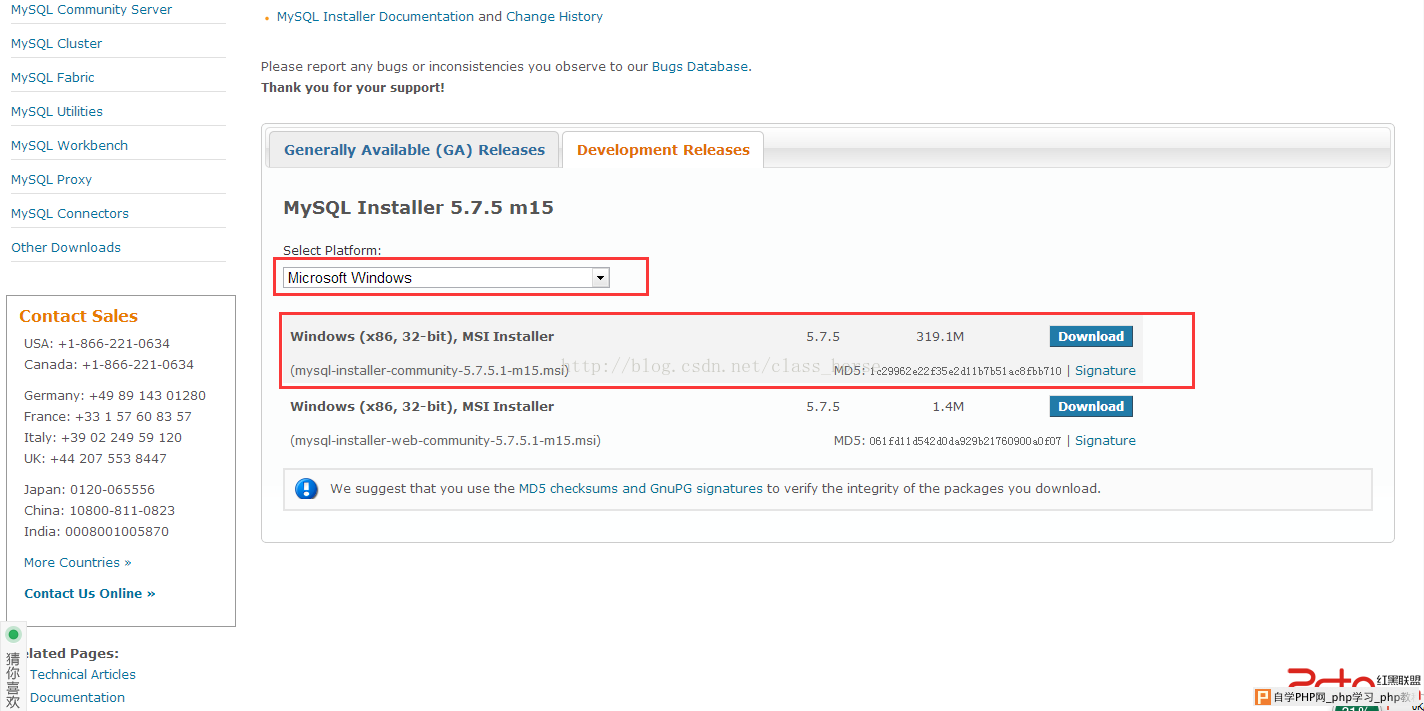Open Signature link for mysql-installer-community file
Viewport: 1424px width, 711px height.
click(1105, 371)
